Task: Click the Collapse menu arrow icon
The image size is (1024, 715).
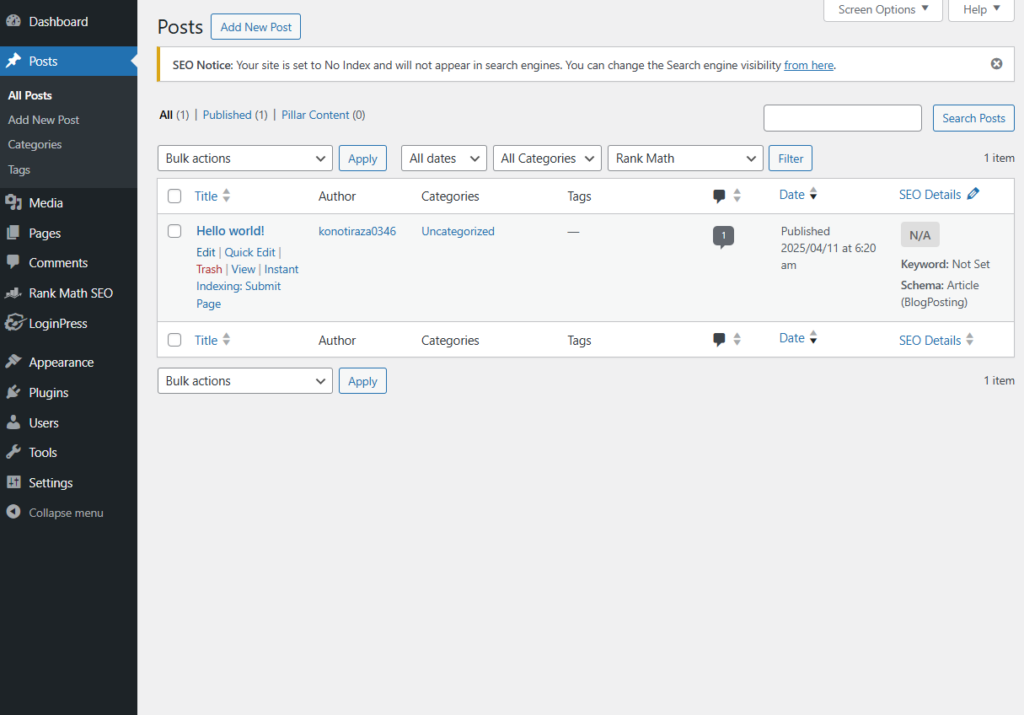Action: pos(13,512)
